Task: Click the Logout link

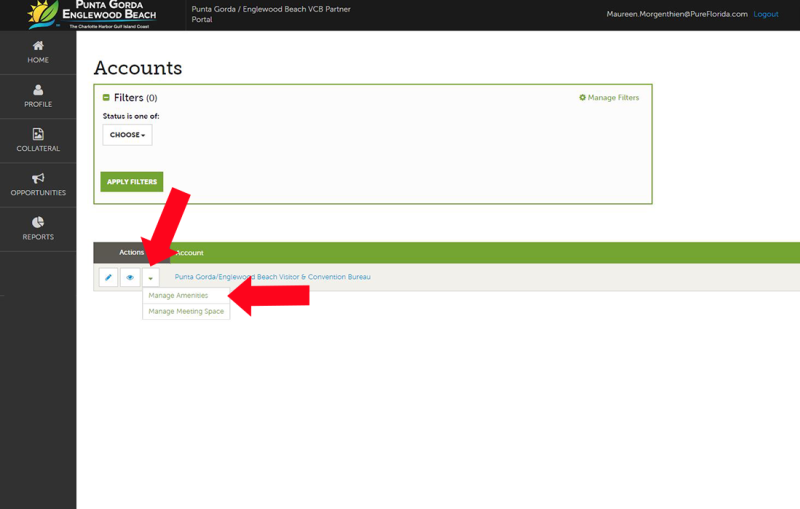Action: click(x=766, y=14)
